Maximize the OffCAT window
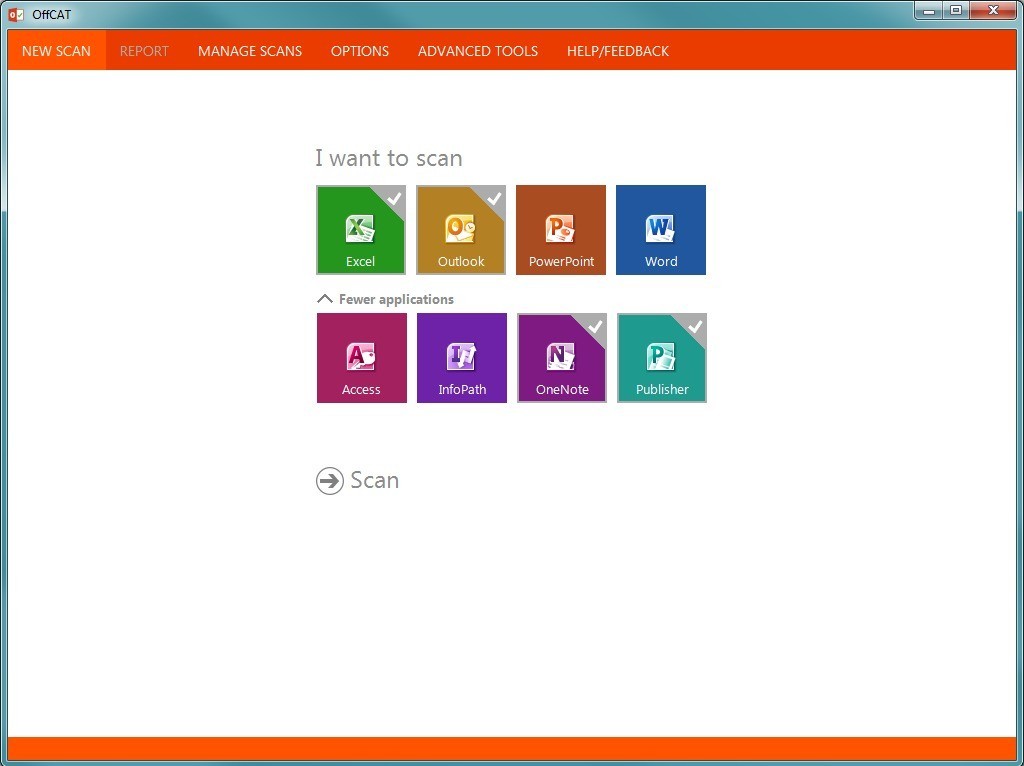This screenshot has width=1024, height=766. click(x=956, y=11)
